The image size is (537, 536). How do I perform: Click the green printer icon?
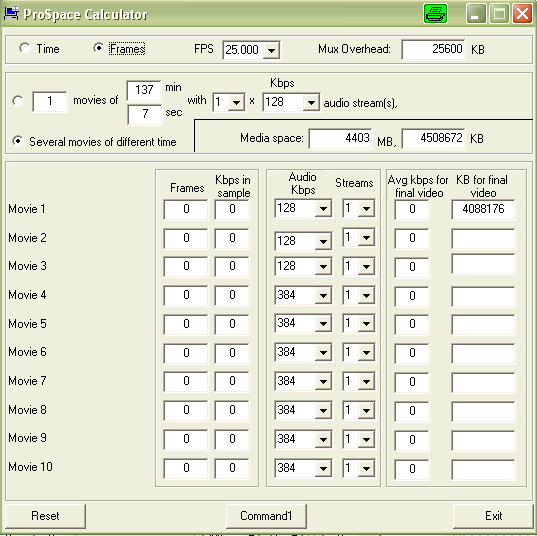point(435,14)
